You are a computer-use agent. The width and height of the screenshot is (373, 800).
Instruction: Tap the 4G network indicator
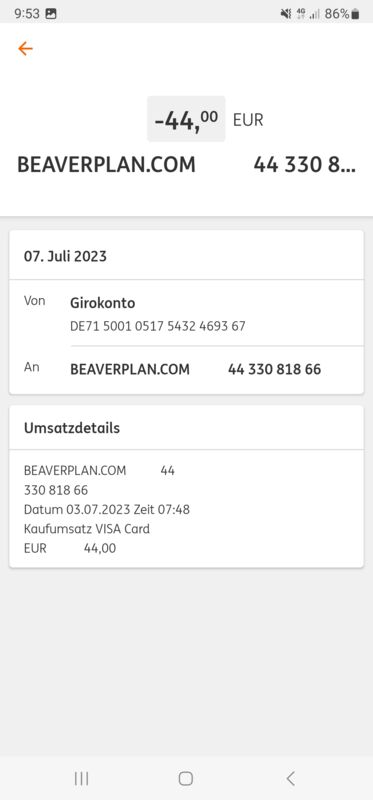coord(301,14)
